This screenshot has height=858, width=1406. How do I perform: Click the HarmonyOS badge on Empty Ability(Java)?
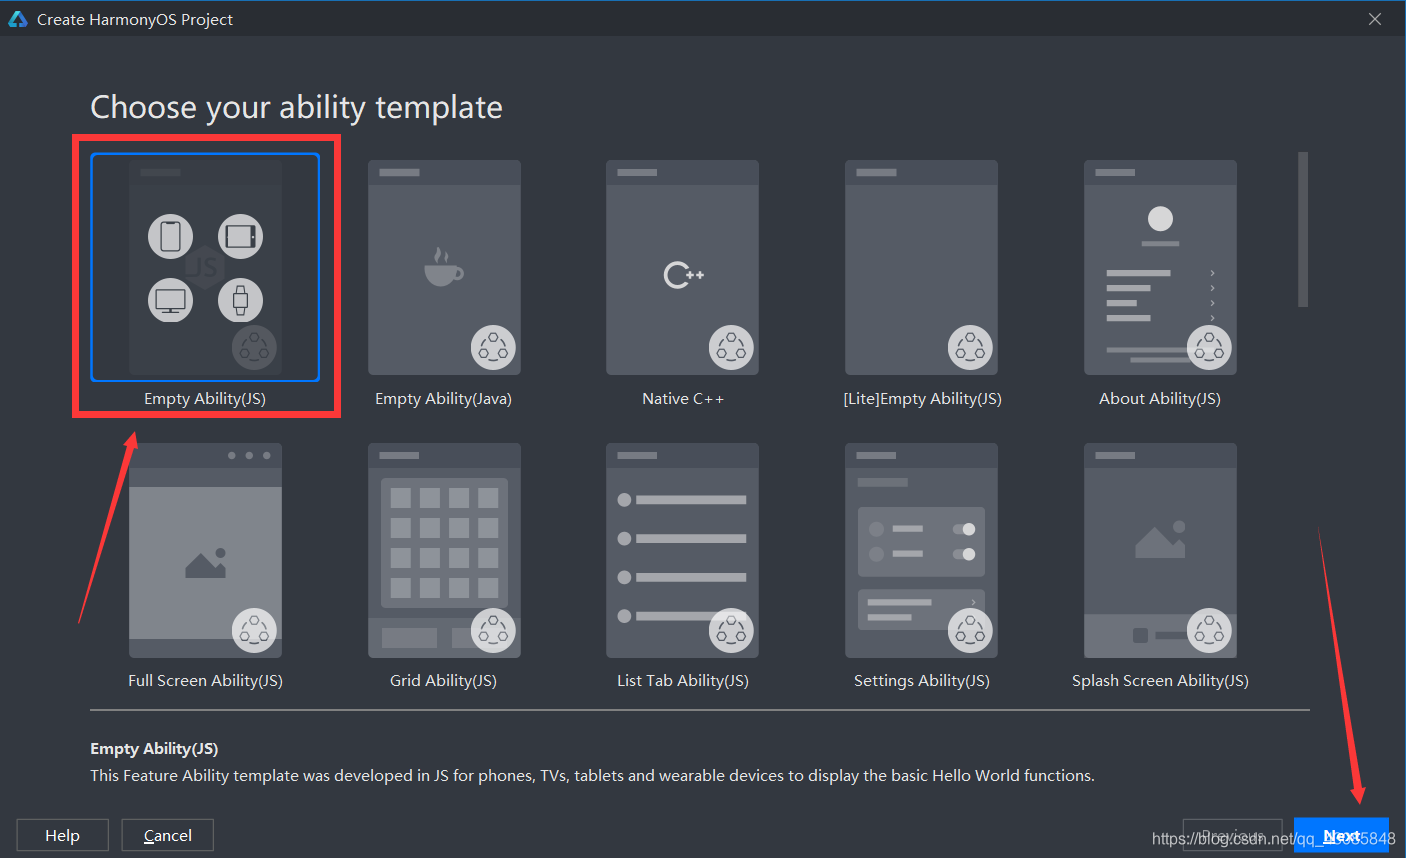(x=493, y=347)
